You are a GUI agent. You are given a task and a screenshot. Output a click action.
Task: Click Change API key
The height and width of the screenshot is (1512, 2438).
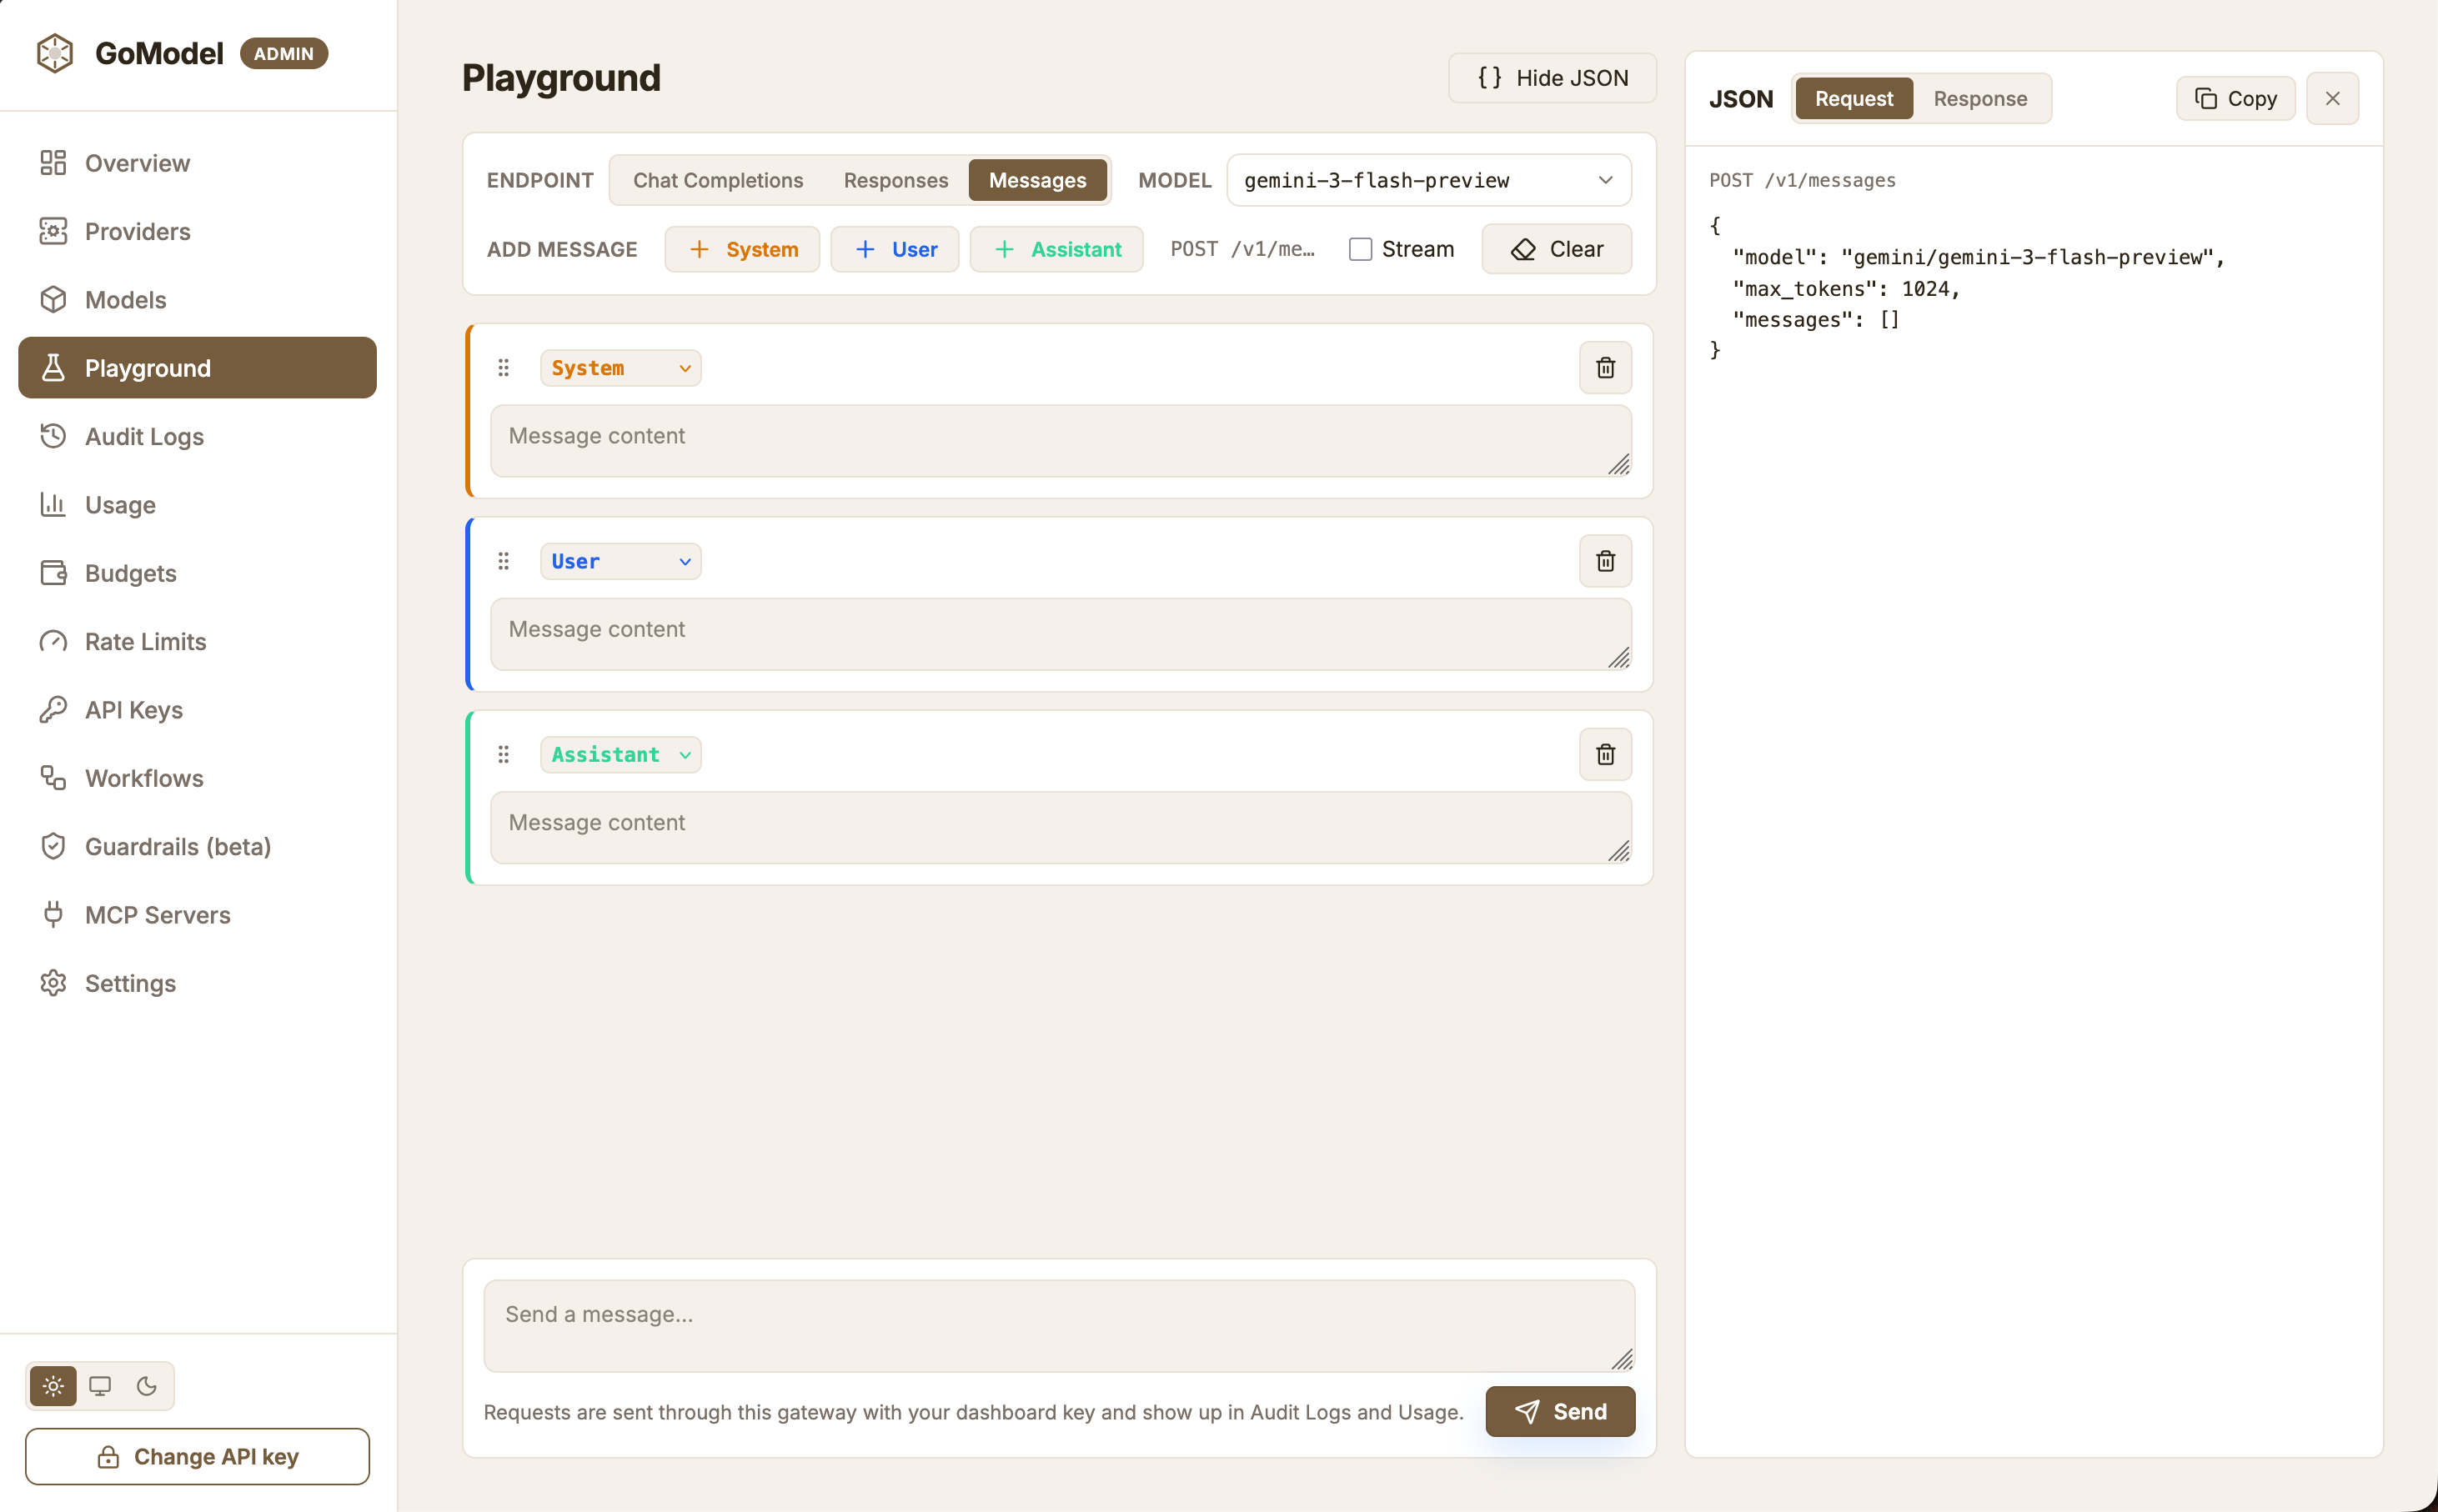click(x=197, y=1456)
